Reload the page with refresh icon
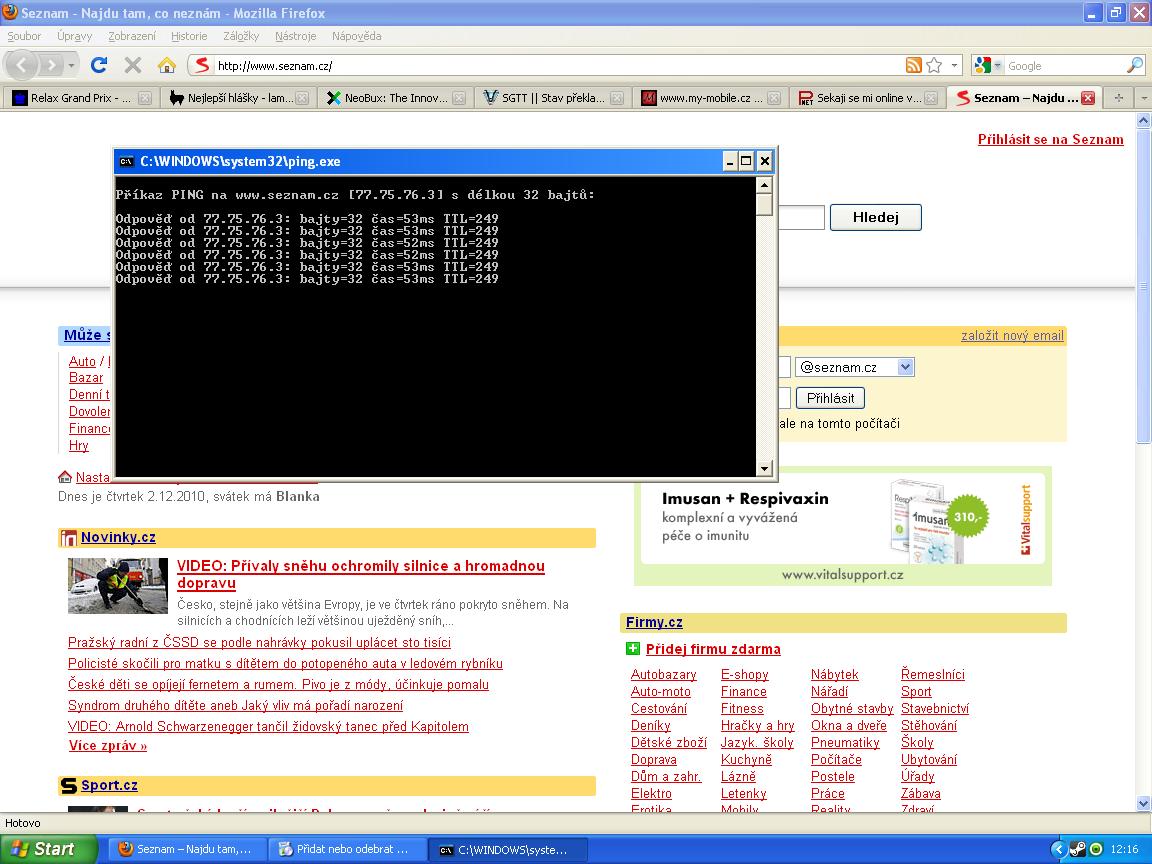Viewport: 1152px width, 864px height. coord(98,65)
